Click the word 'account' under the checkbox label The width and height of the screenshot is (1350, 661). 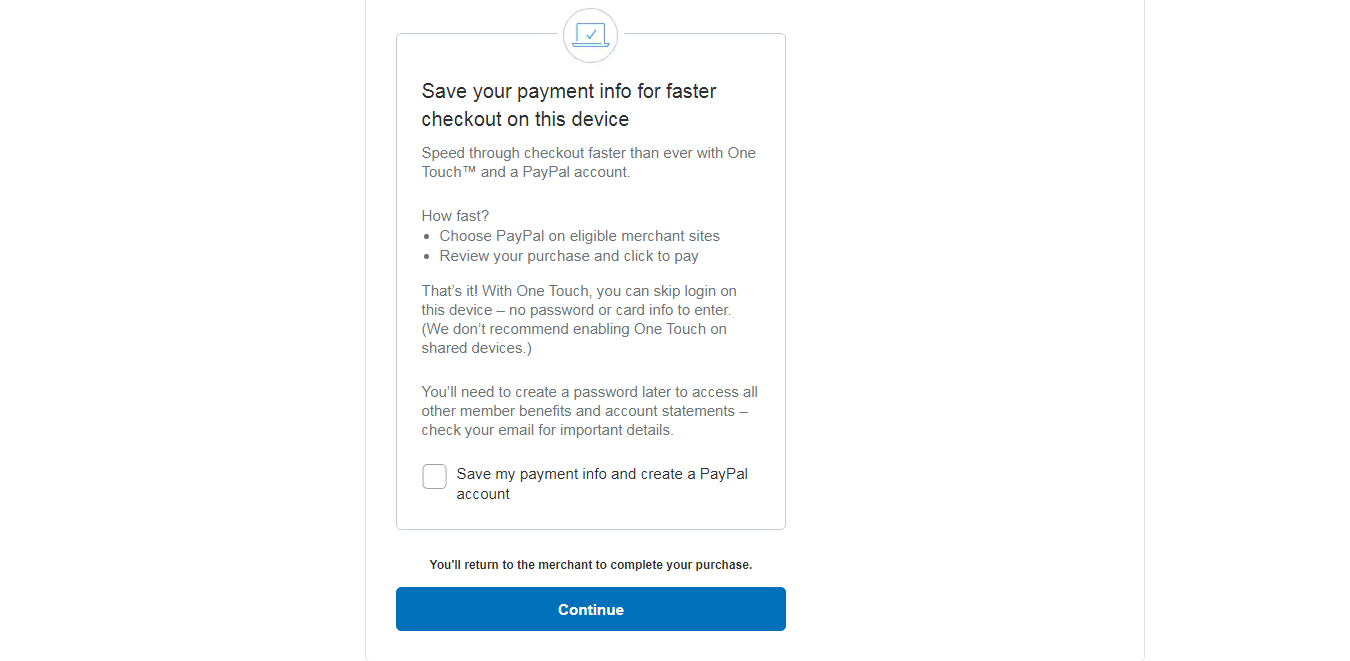click(x=483, y=494)
